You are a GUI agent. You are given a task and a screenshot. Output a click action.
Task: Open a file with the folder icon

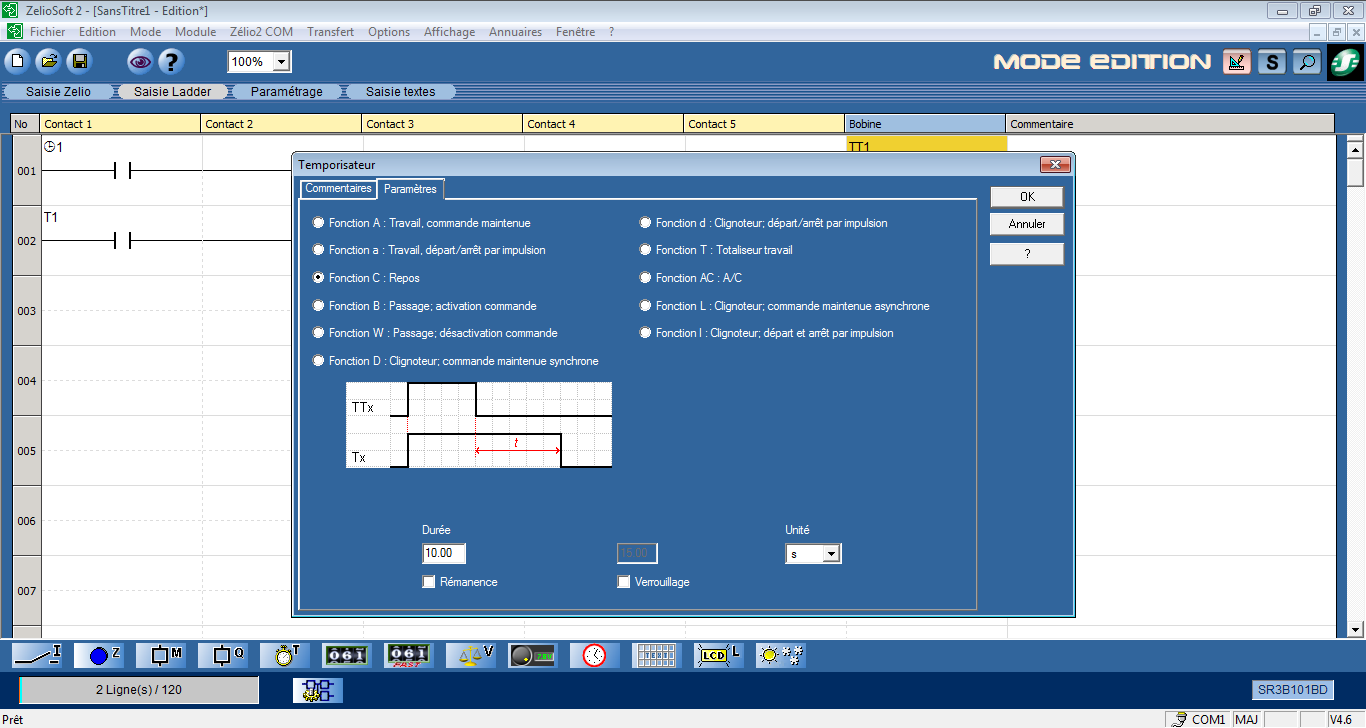click(x=48, y=62)
